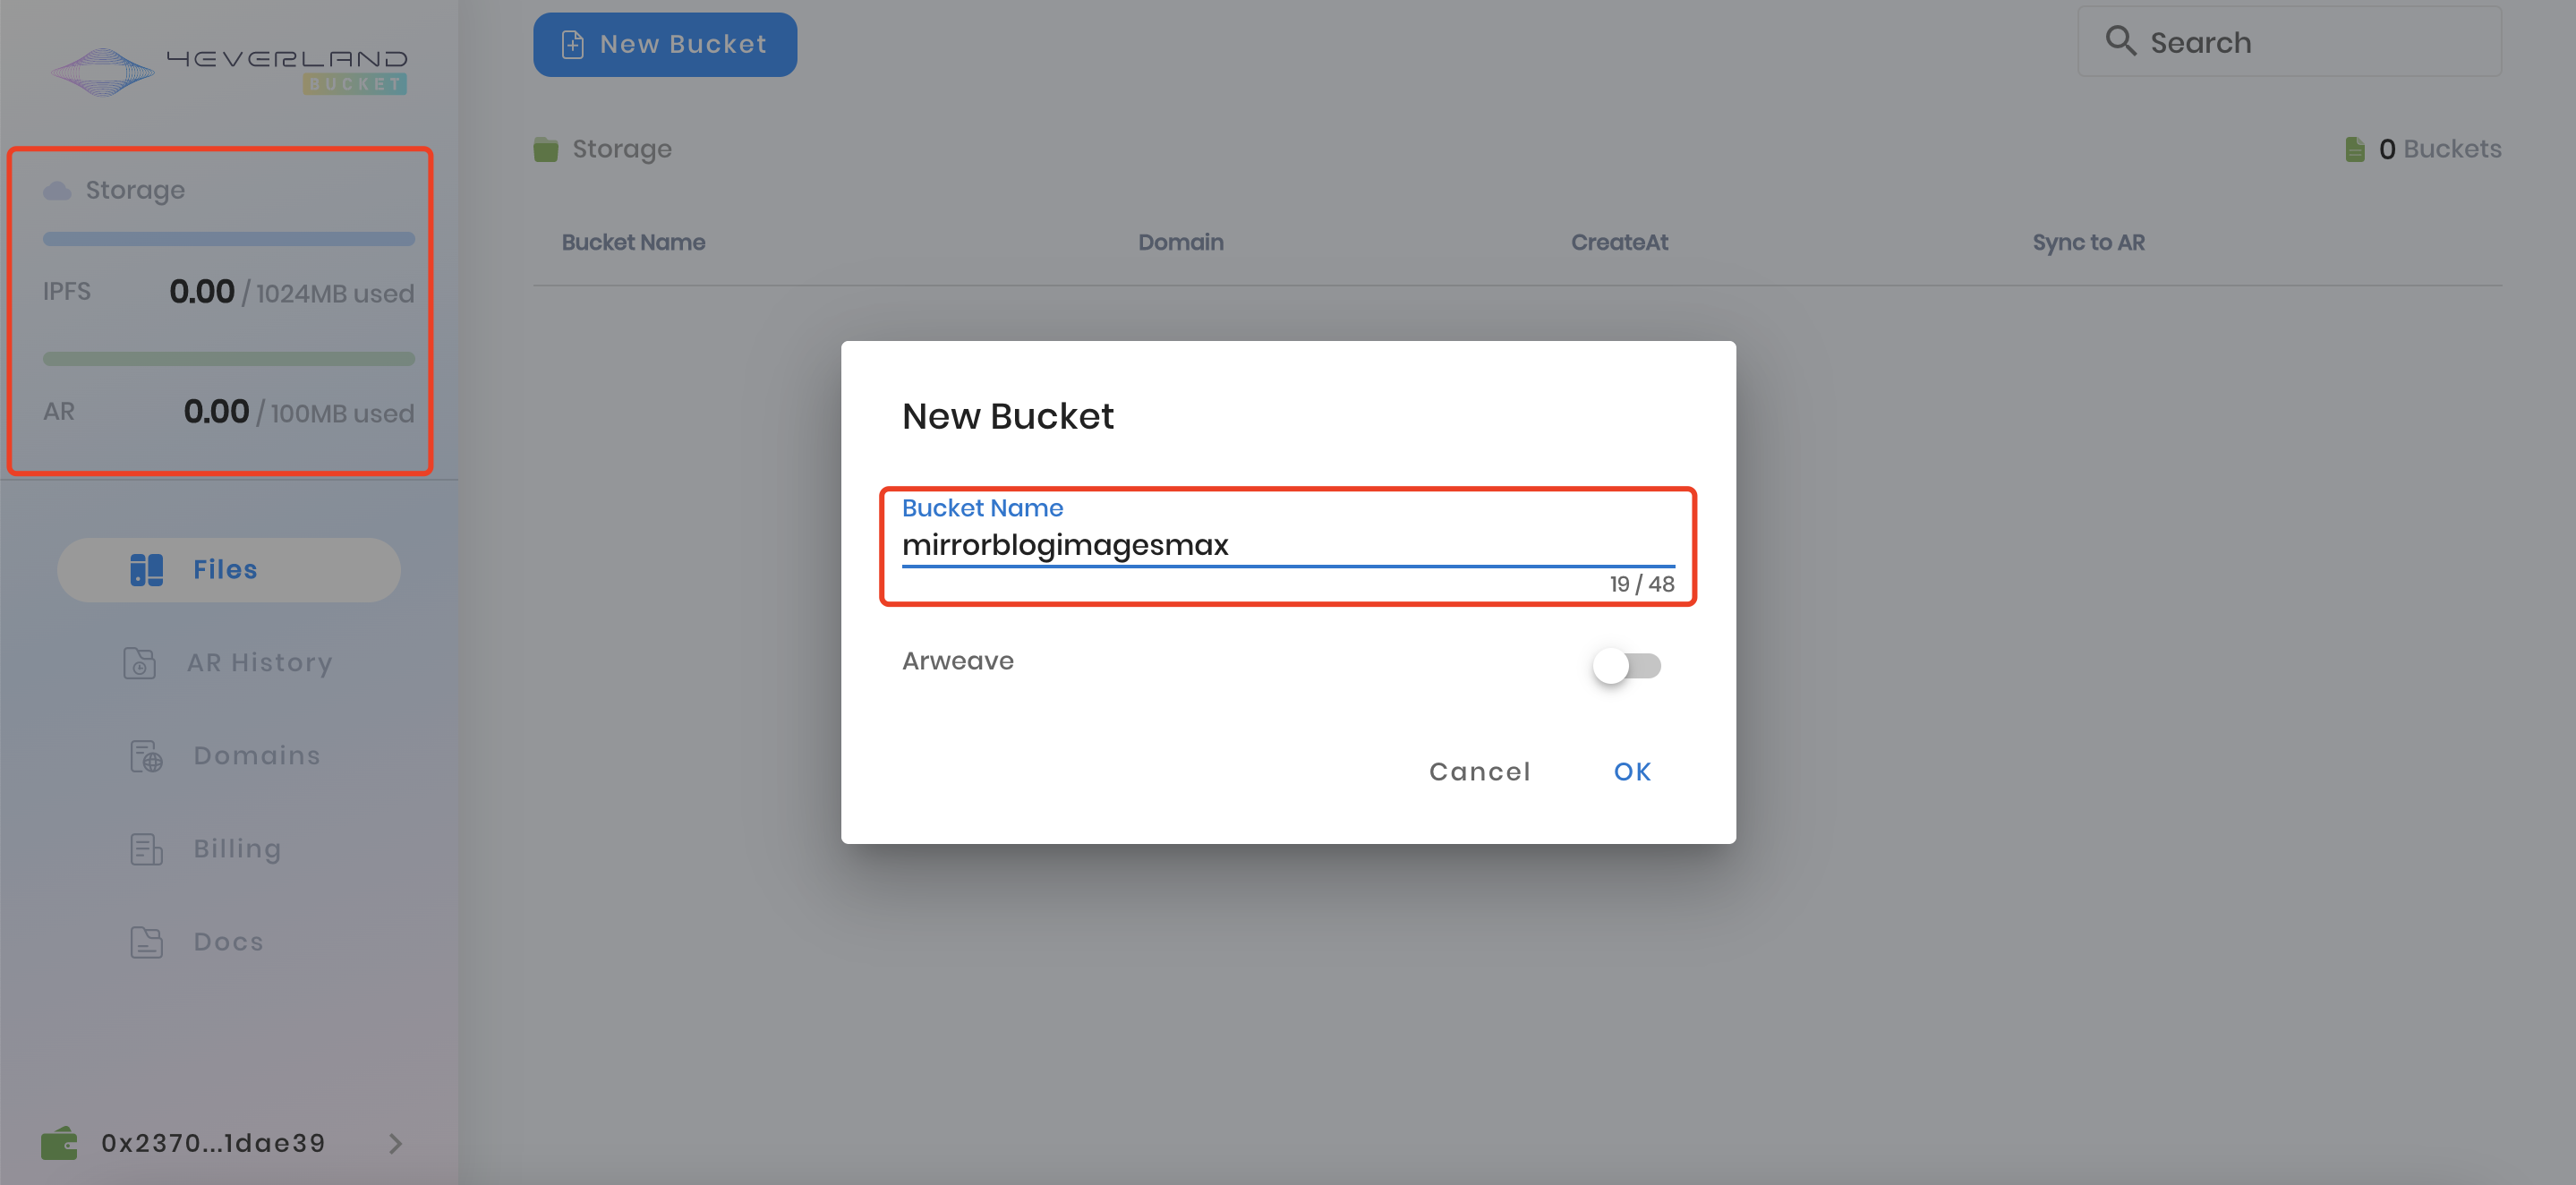Viewport: 2576px width, 1185px height.
Task: Click the CreateAt column header
Action: point(1619,243)
